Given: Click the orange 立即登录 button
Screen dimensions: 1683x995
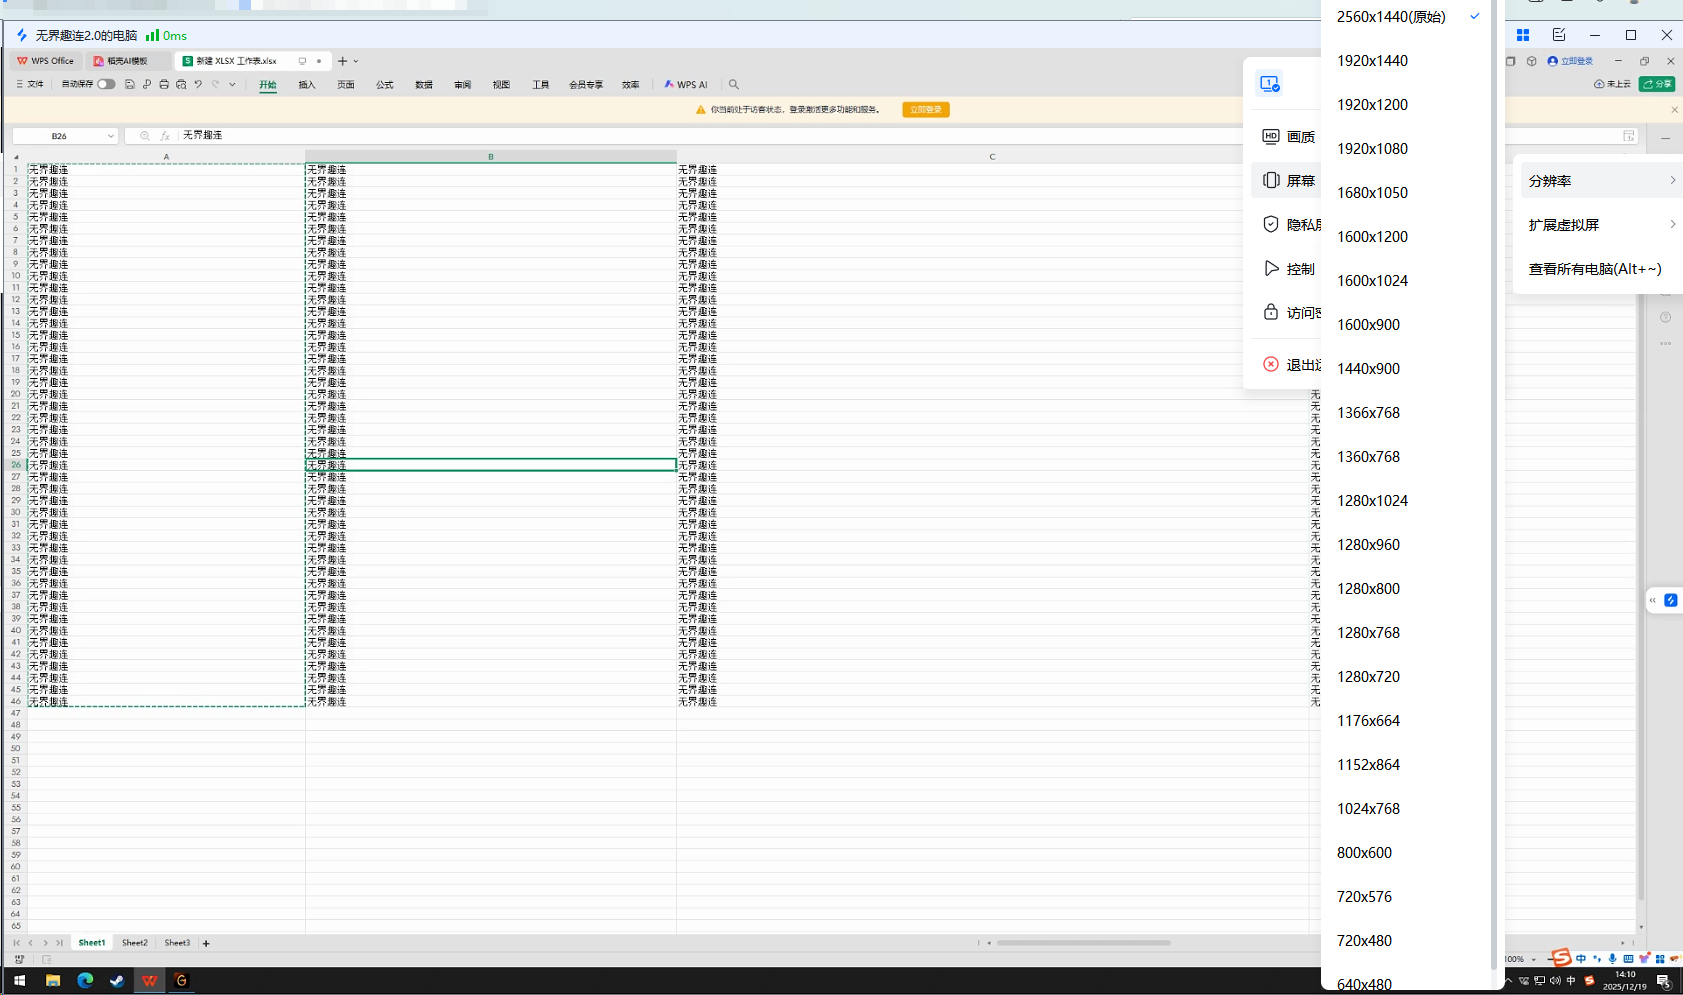Looking at the screenshot, I should [925, 110].
